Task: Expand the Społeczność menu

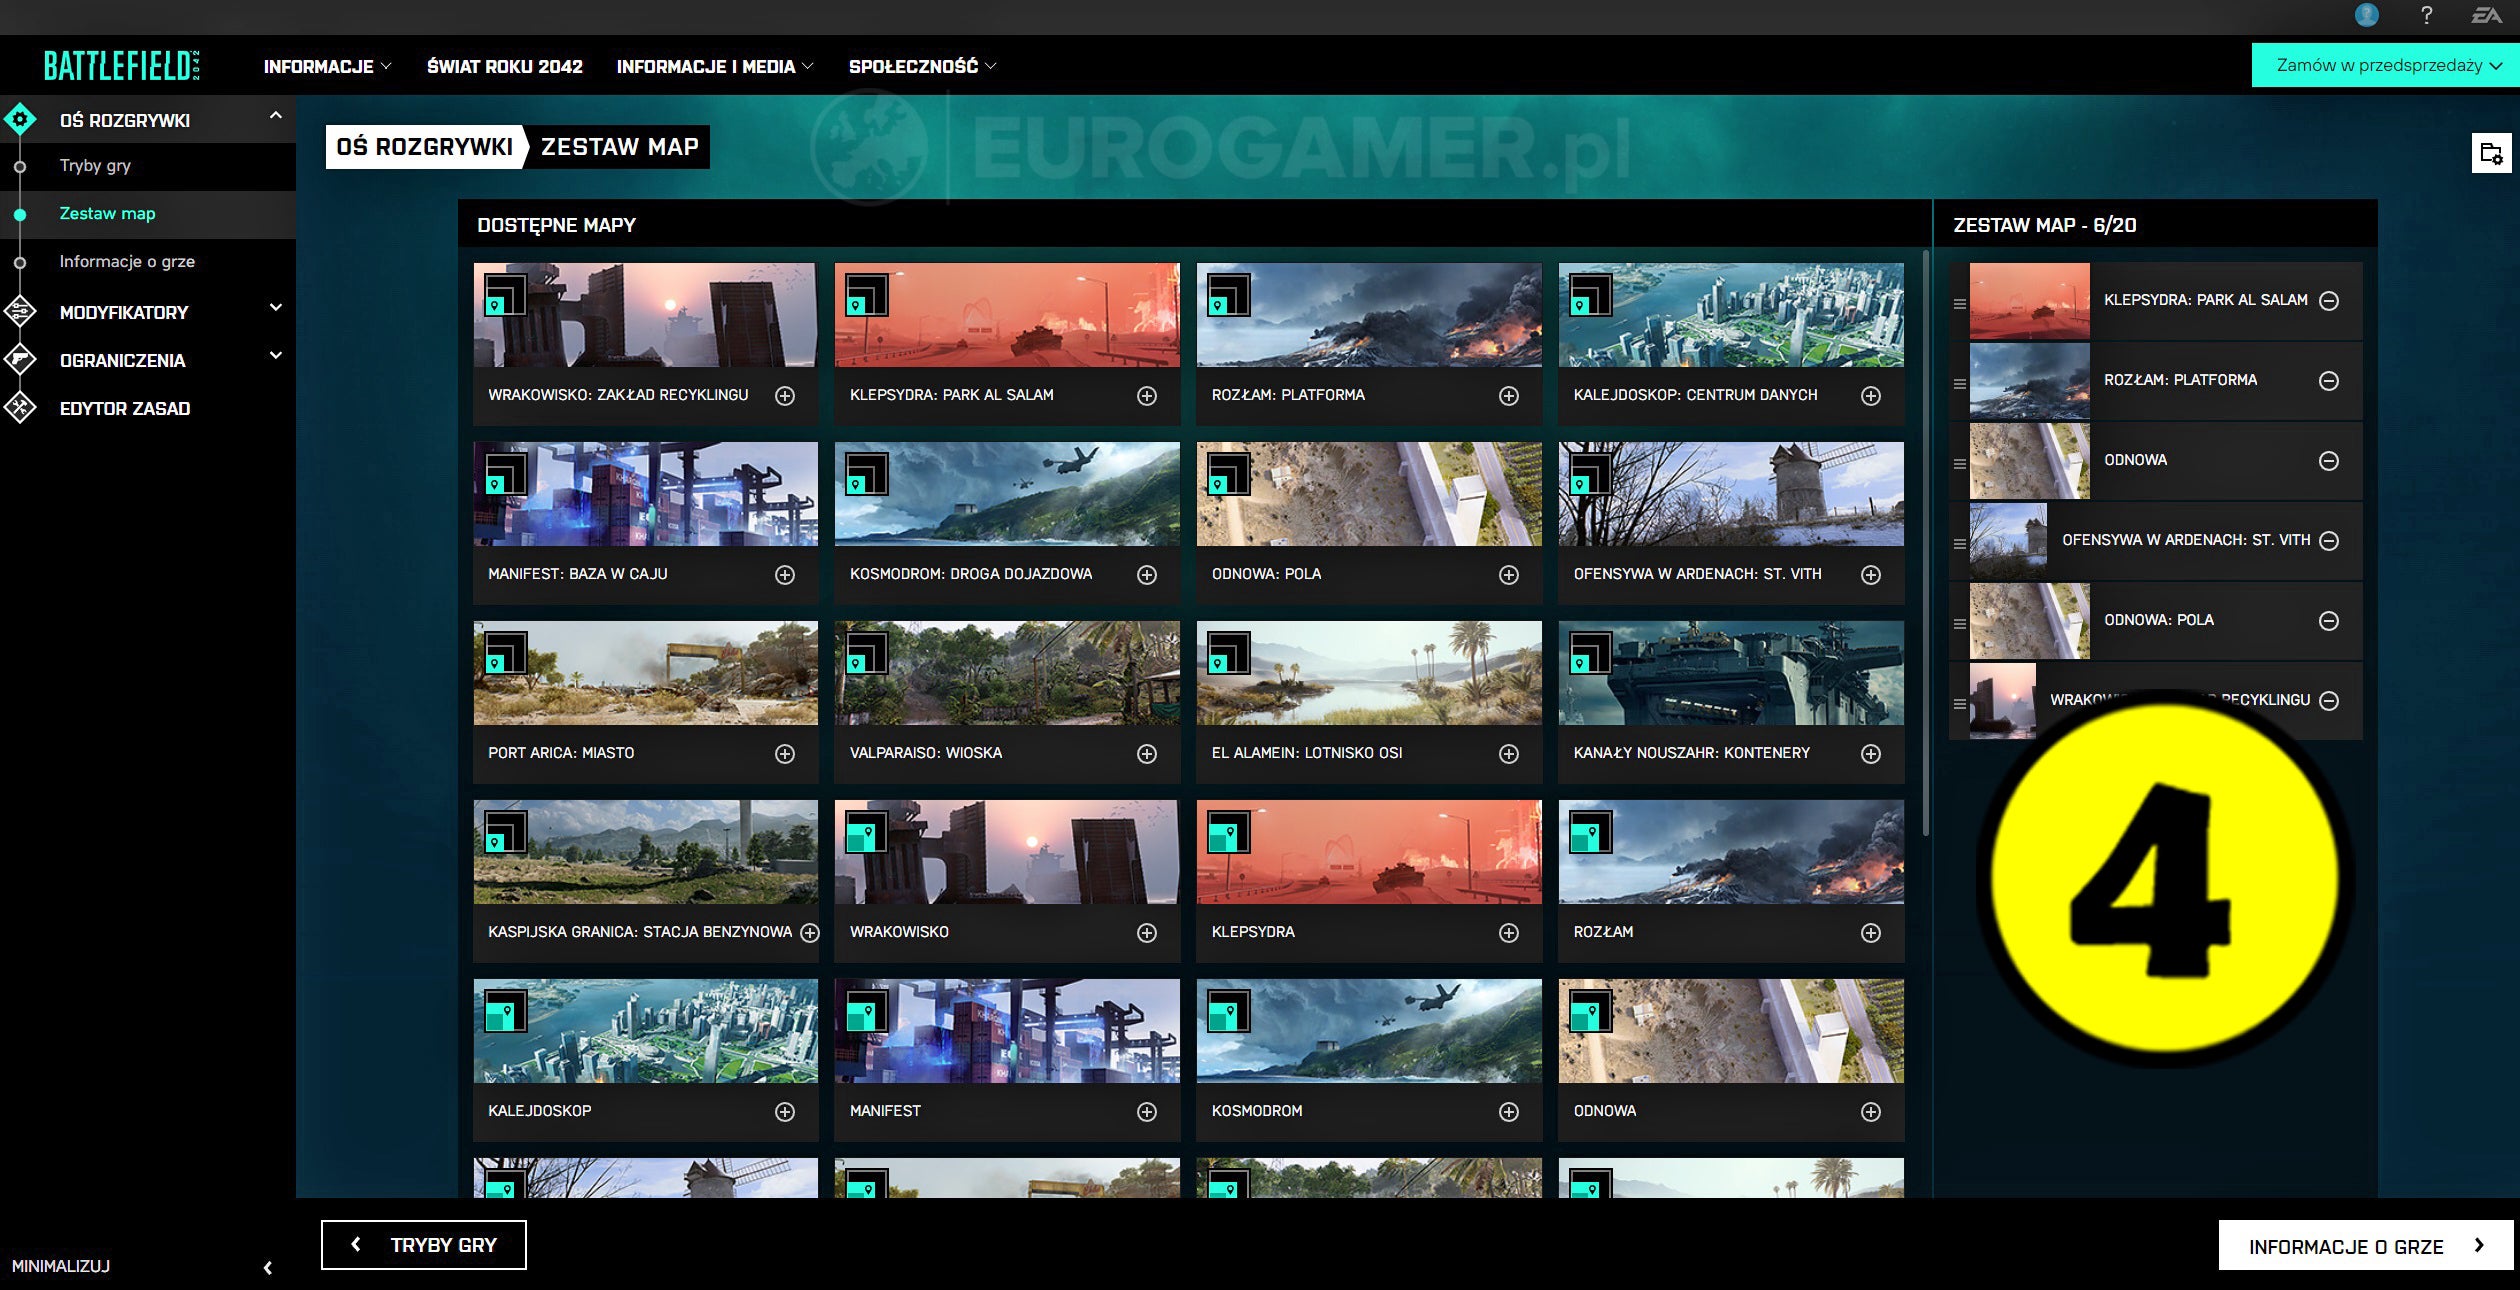Action: pos(922,67)
